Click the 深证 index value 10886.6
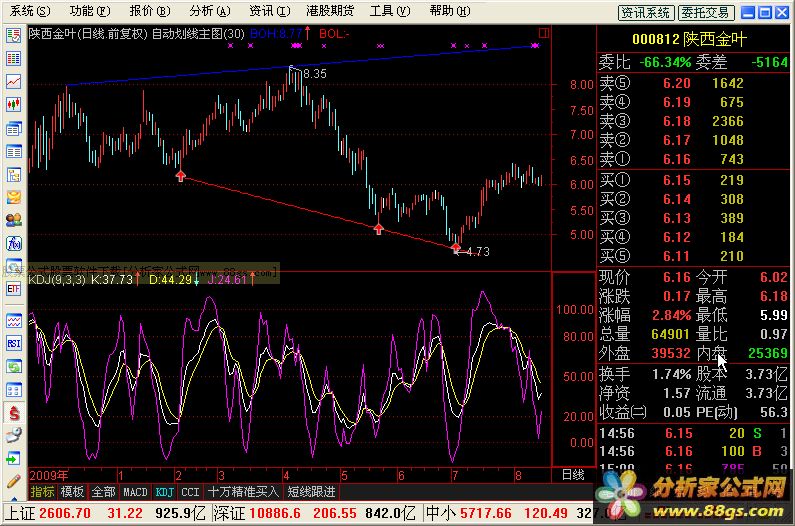The height and width of the screenshot is (526, 795). pyautogui.click(x=275, y=513)
